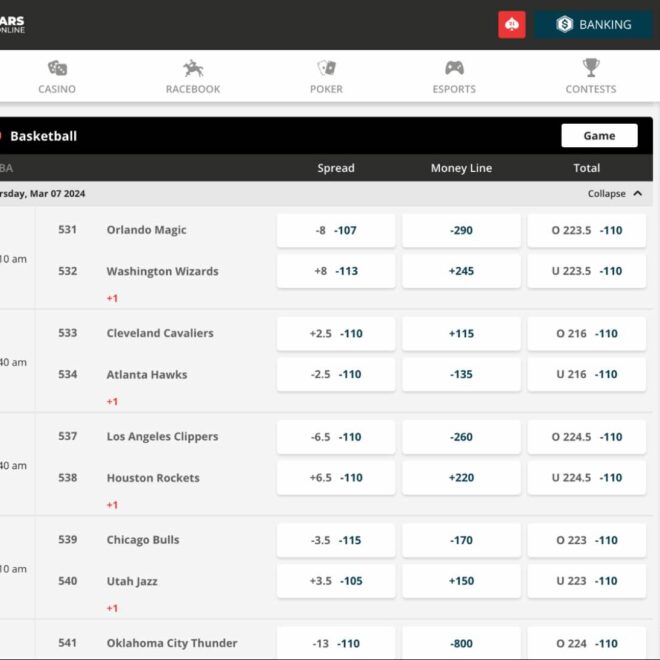Click the Washington Wizards team name
Image resolution: width=660 pixels, height=660 pixels.
coord(162,271)
